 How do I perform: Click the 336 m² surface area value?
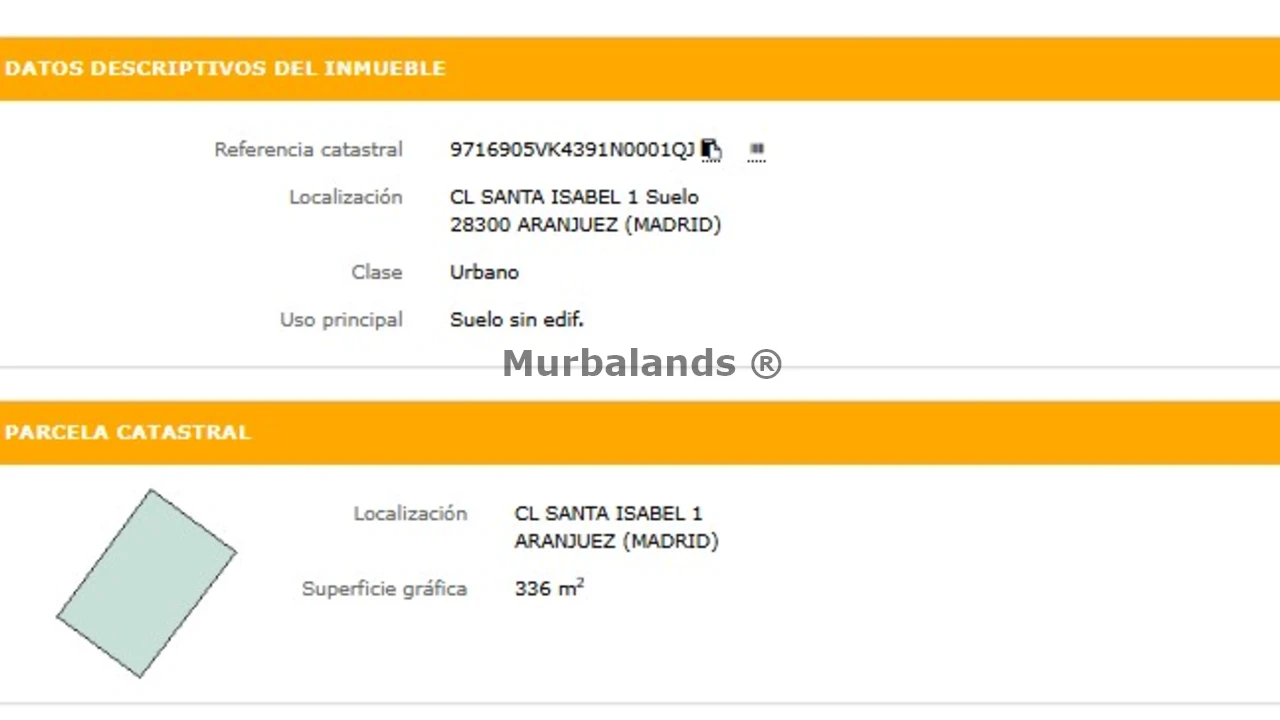[x=548, y=589]
